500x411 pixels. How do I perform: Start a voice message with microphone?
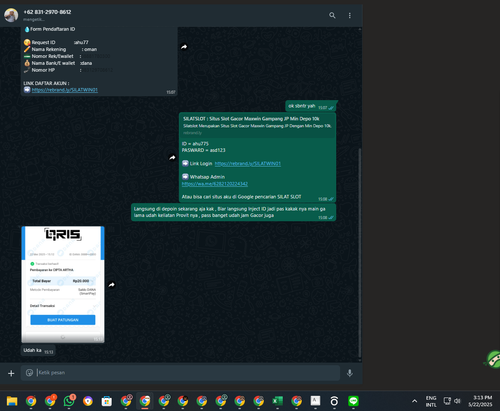(350, 373)
